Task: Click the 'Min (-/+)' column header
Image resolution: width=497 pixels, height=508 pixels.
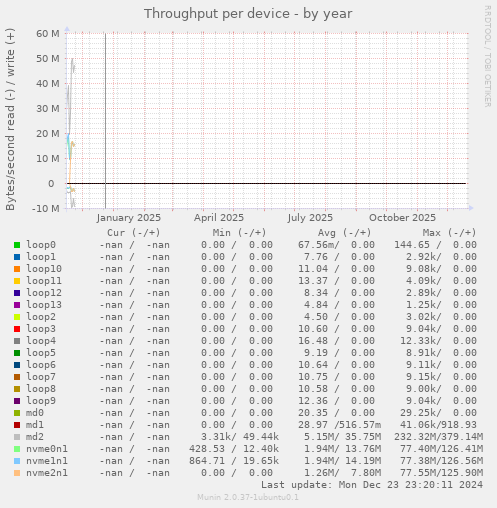Action: click(x=239, y=233)
